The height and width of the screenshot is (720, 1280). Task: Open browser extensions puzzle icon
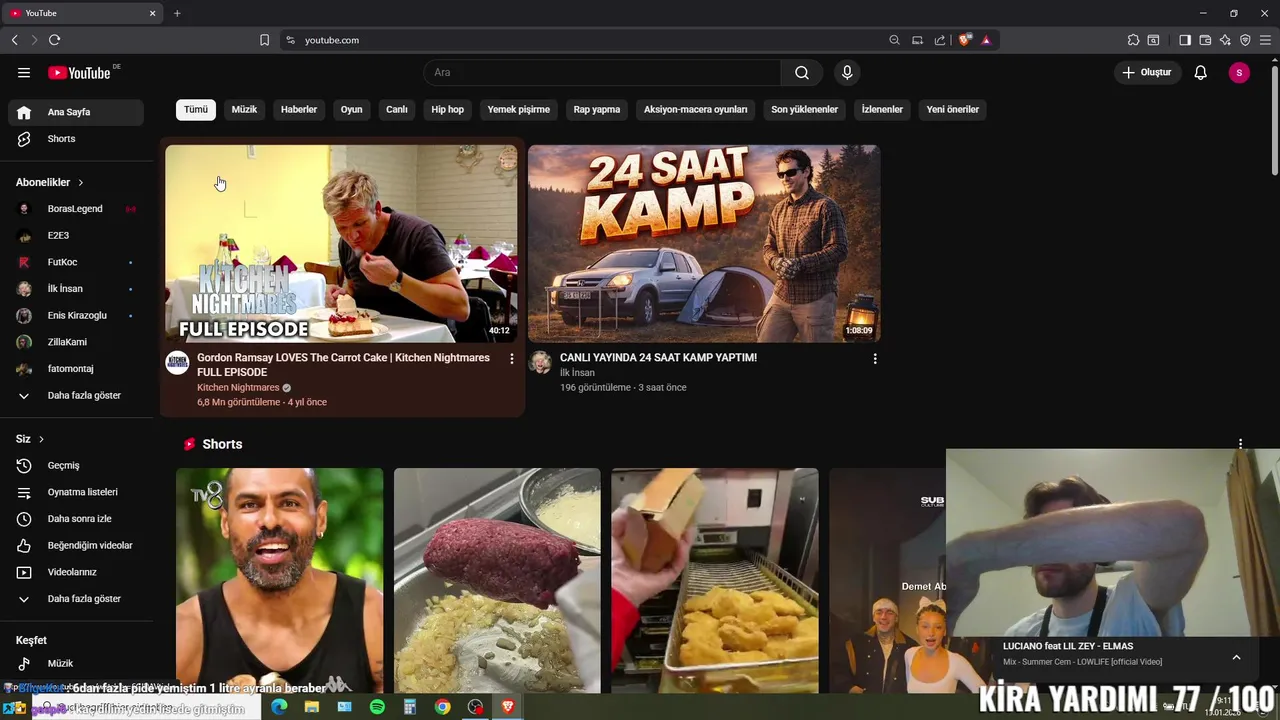pyautogui.click(x=1133, y=40)
